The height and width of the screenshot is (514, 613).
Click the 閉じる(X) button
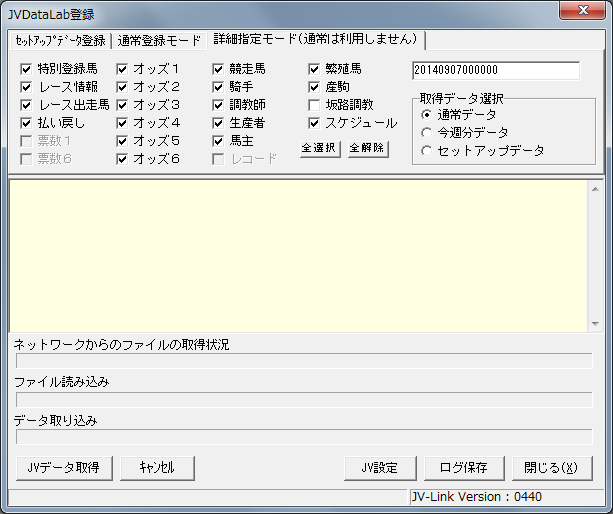coord(552,468)
